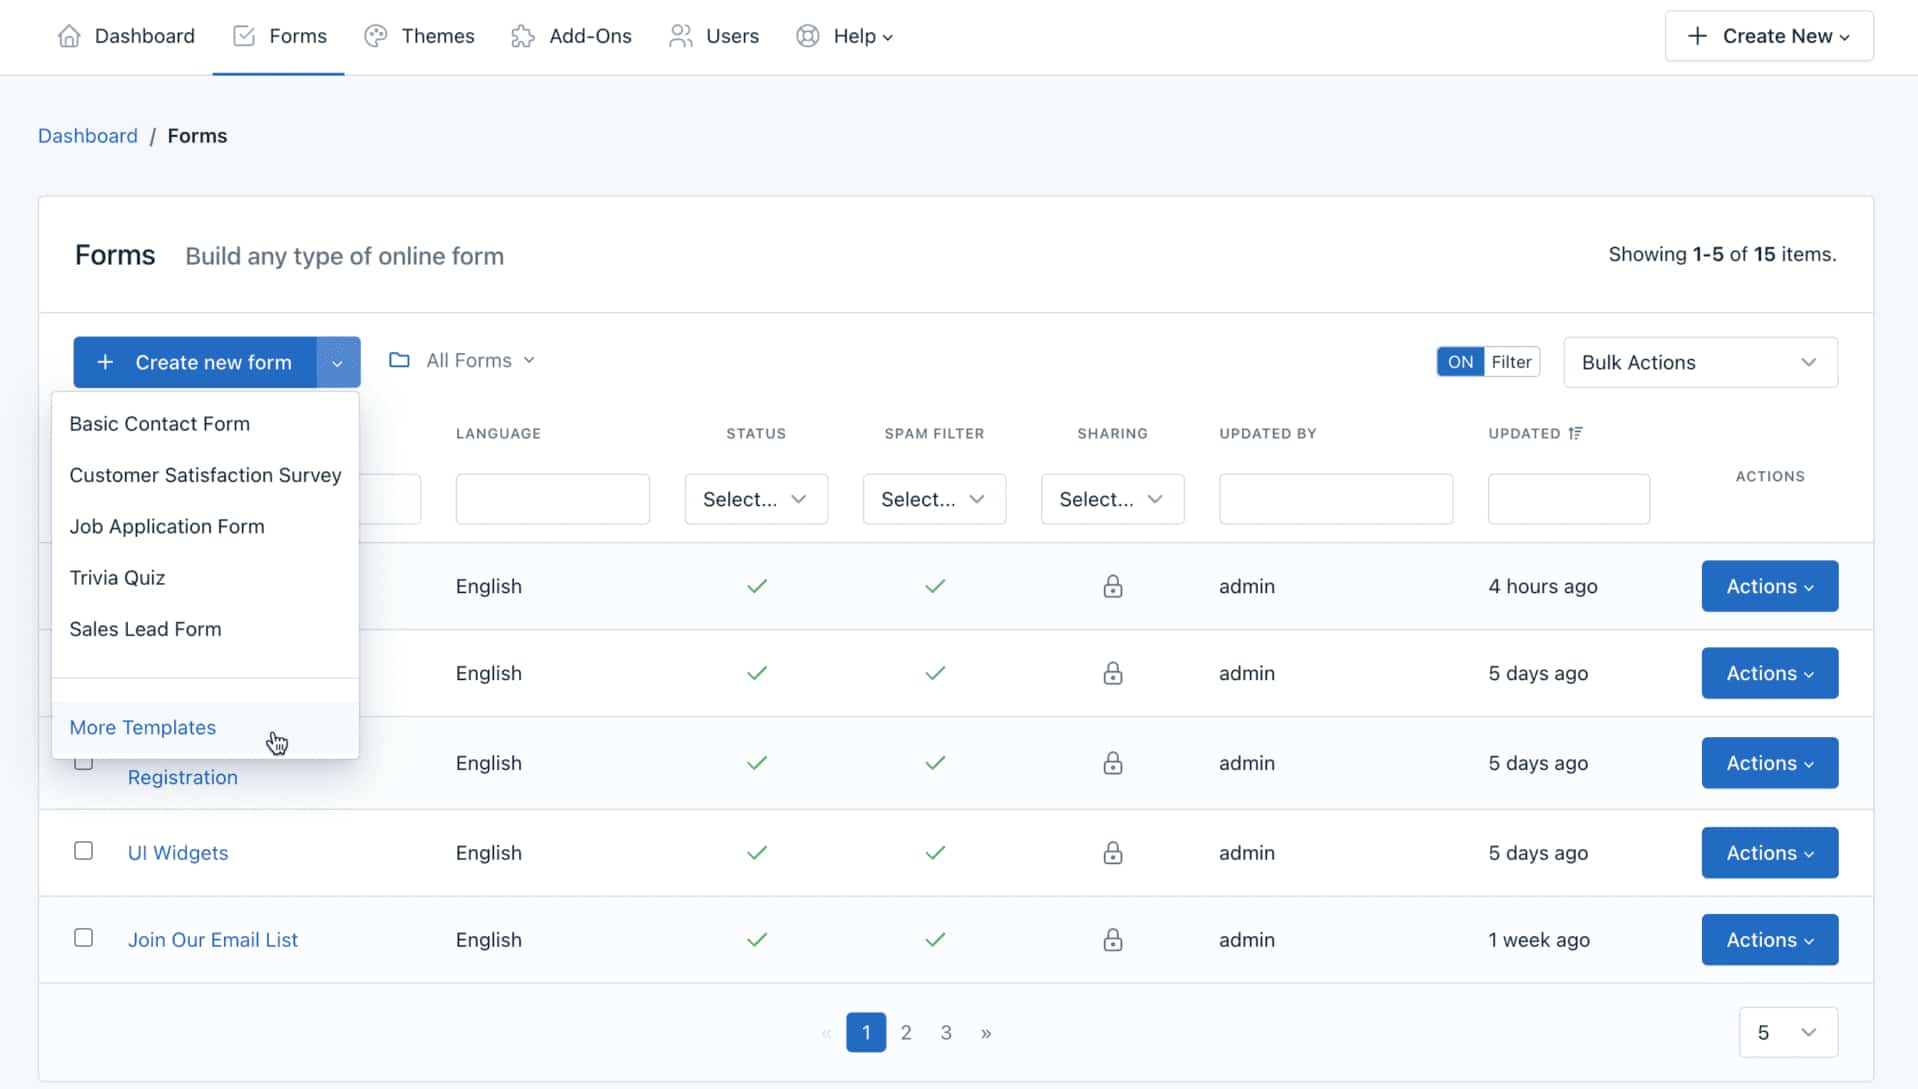The height and width of the screenshot is (1089, 1918).
Task: Go to page 2 in pagination
Action: [906, 1033]
